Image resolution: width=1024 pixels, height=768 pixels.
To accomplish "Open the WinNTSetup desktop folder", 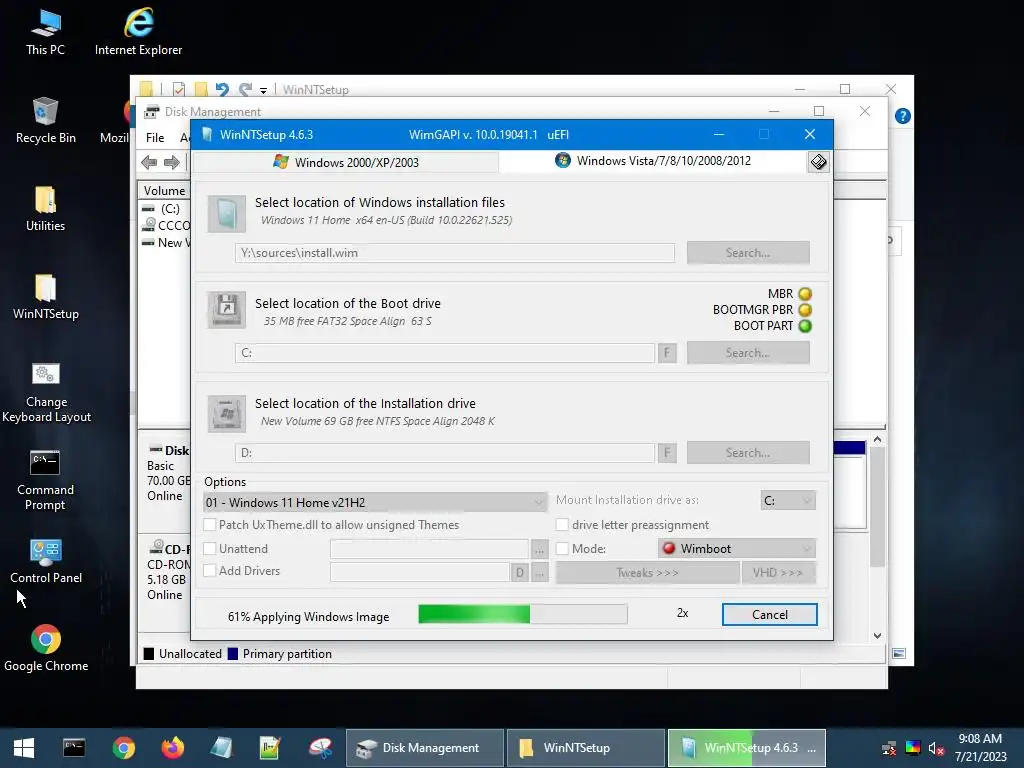I will pos(45,296).
